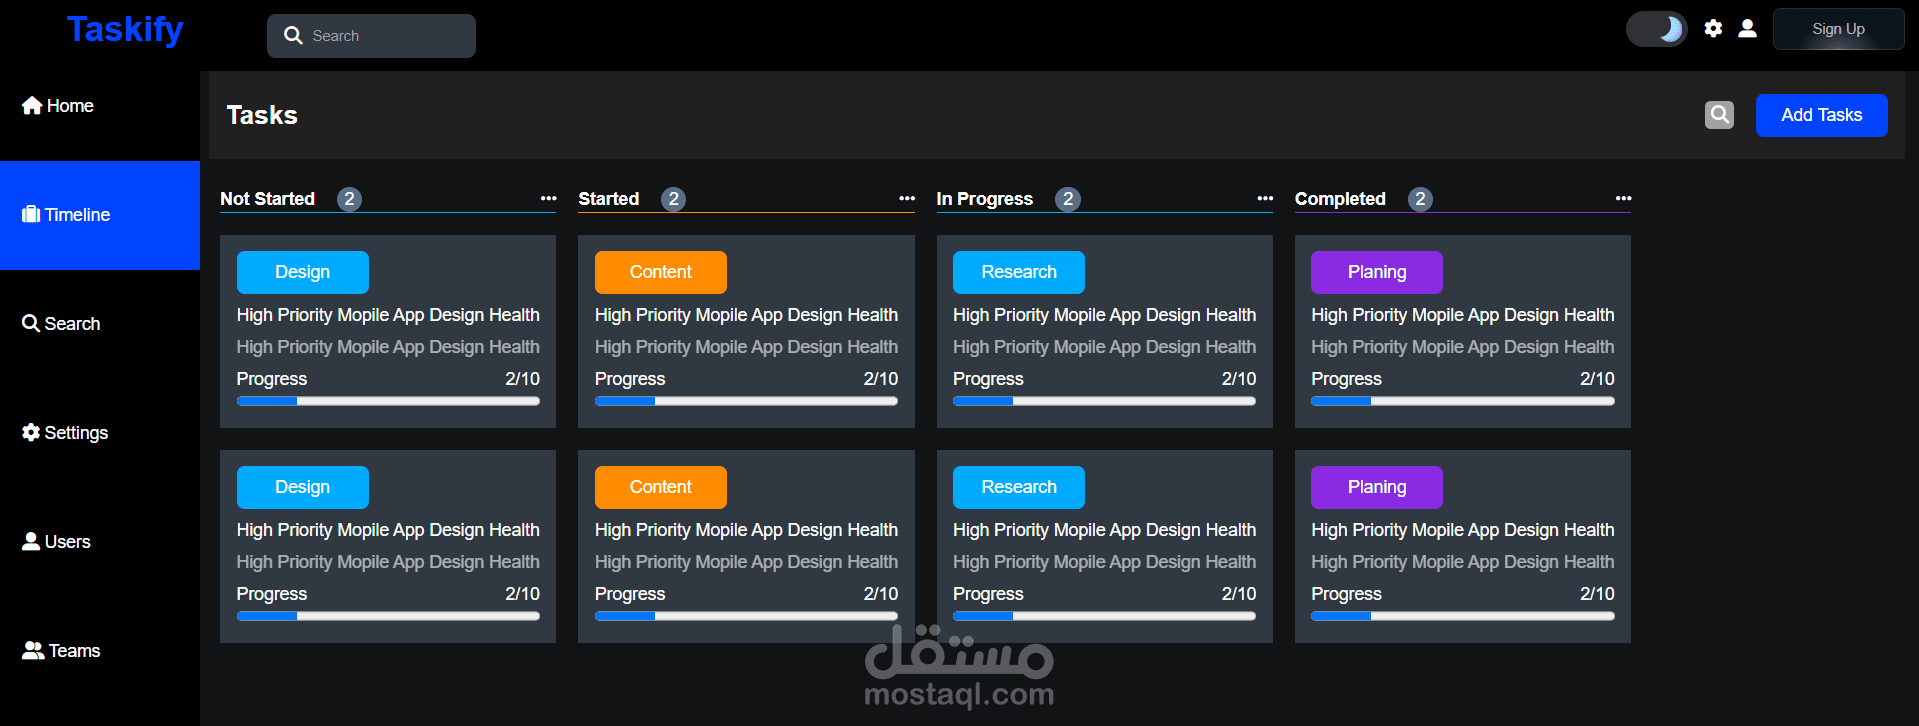Open the In Progress column options menu
The height and width of the screenshot is (726, 1919).
[1265, 198]
